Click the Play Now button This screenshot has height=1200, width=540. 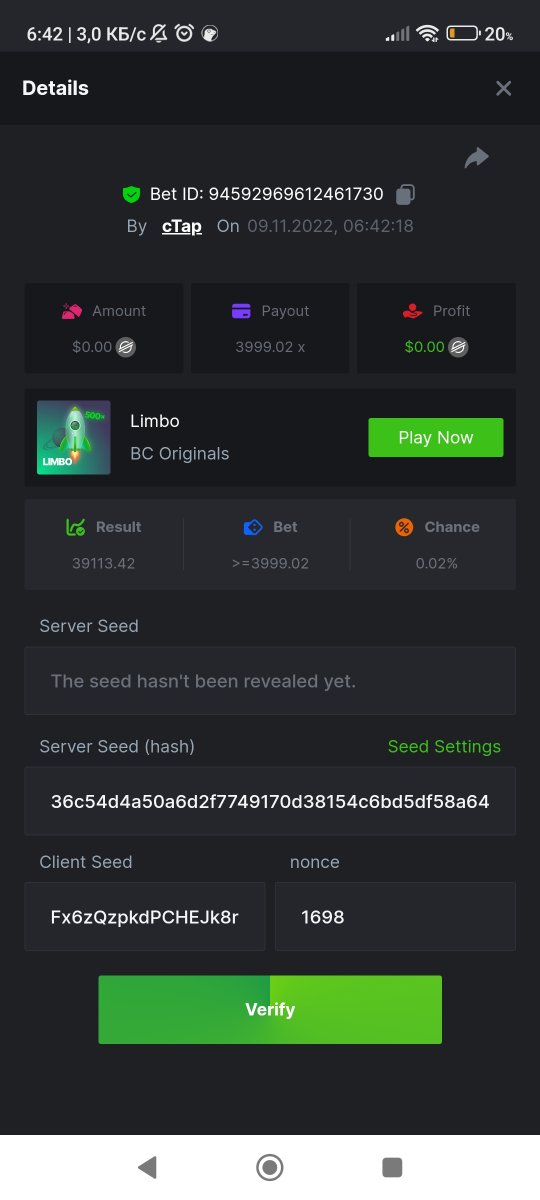click(x=436, y=437)
